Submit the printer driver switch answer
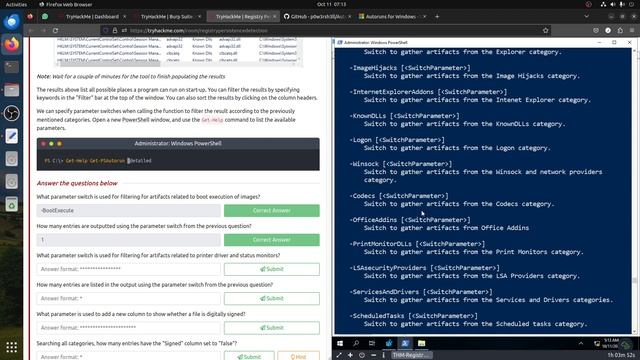Viewport: 640px width, 360px height. point(272,269)
